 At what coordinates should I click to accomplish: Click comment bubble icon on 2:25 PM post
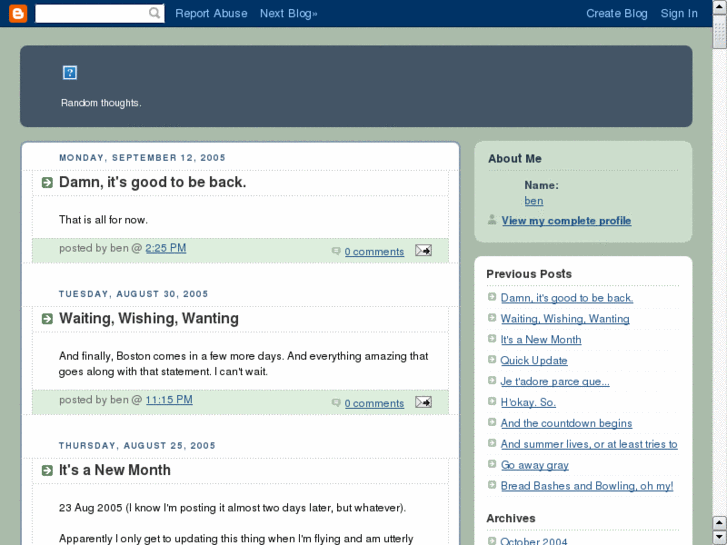[x=336, y=251]
